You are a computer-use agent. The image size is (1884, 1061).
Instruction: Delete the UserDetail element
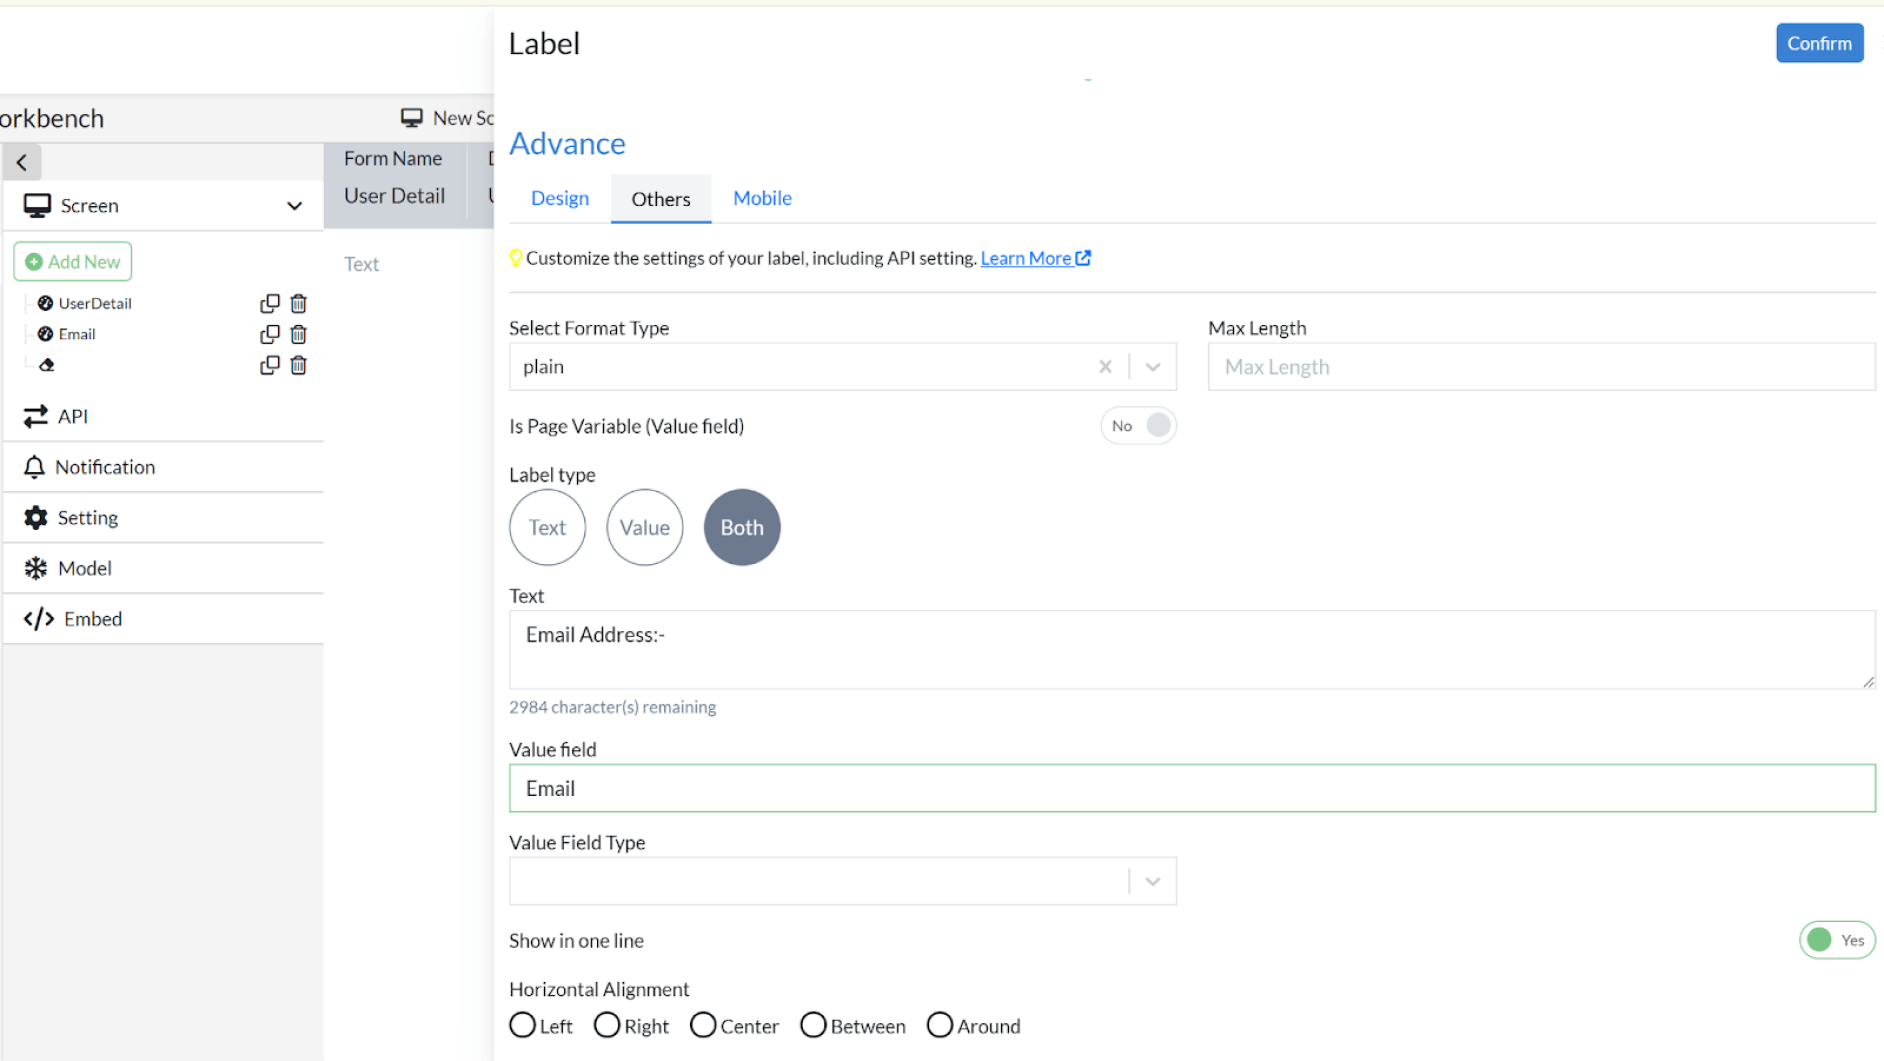click(x=298, y=303)
